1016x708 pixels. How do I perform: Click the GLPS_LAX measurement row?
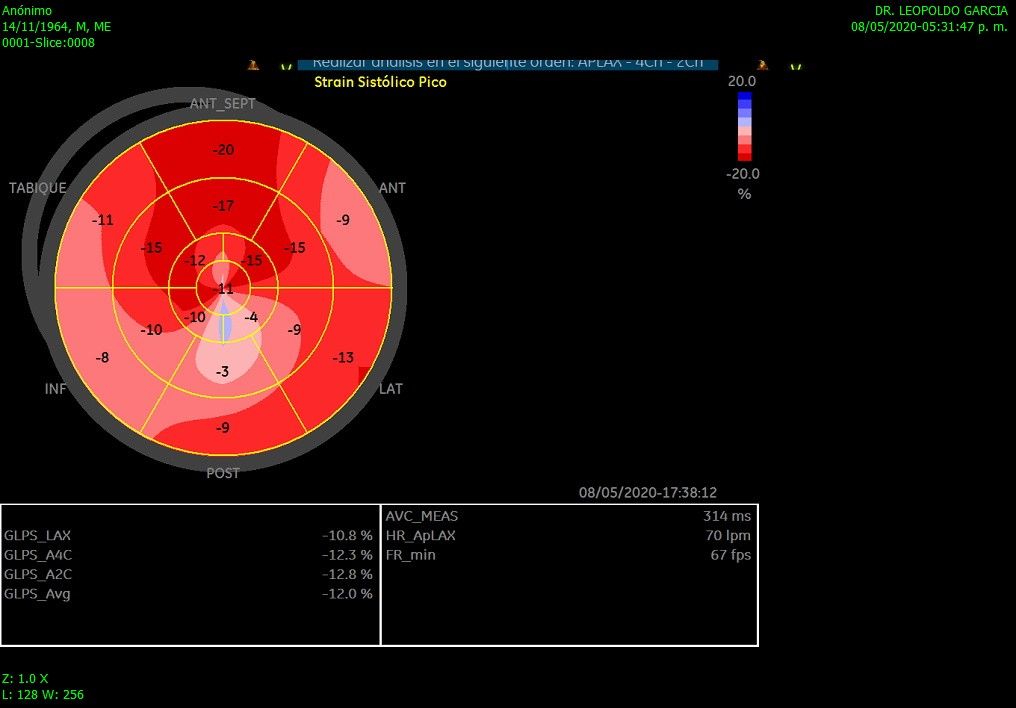[x=190, y=535]
